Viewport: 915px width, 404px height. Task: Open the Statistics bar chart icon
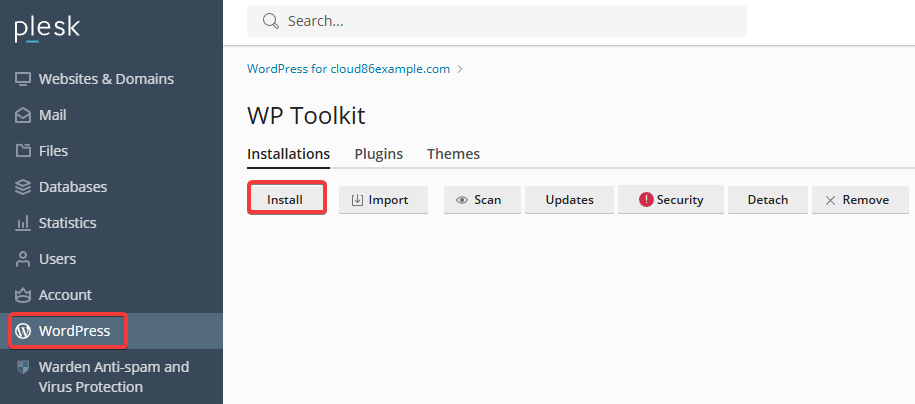pos(23,222)
